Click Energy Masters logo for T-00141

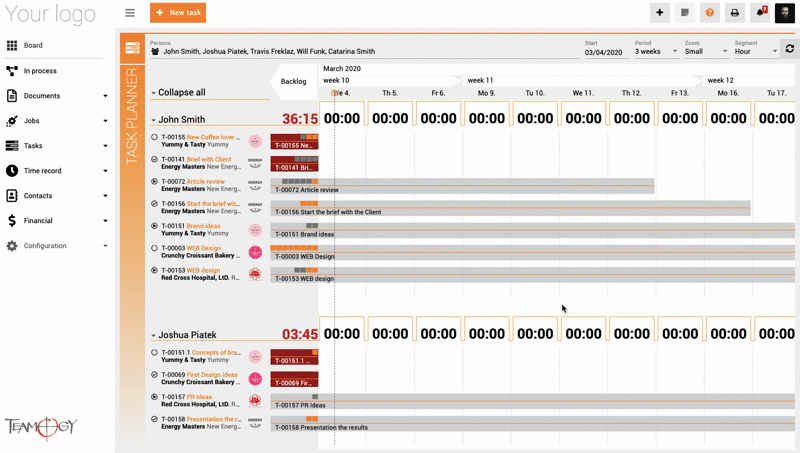255,163
